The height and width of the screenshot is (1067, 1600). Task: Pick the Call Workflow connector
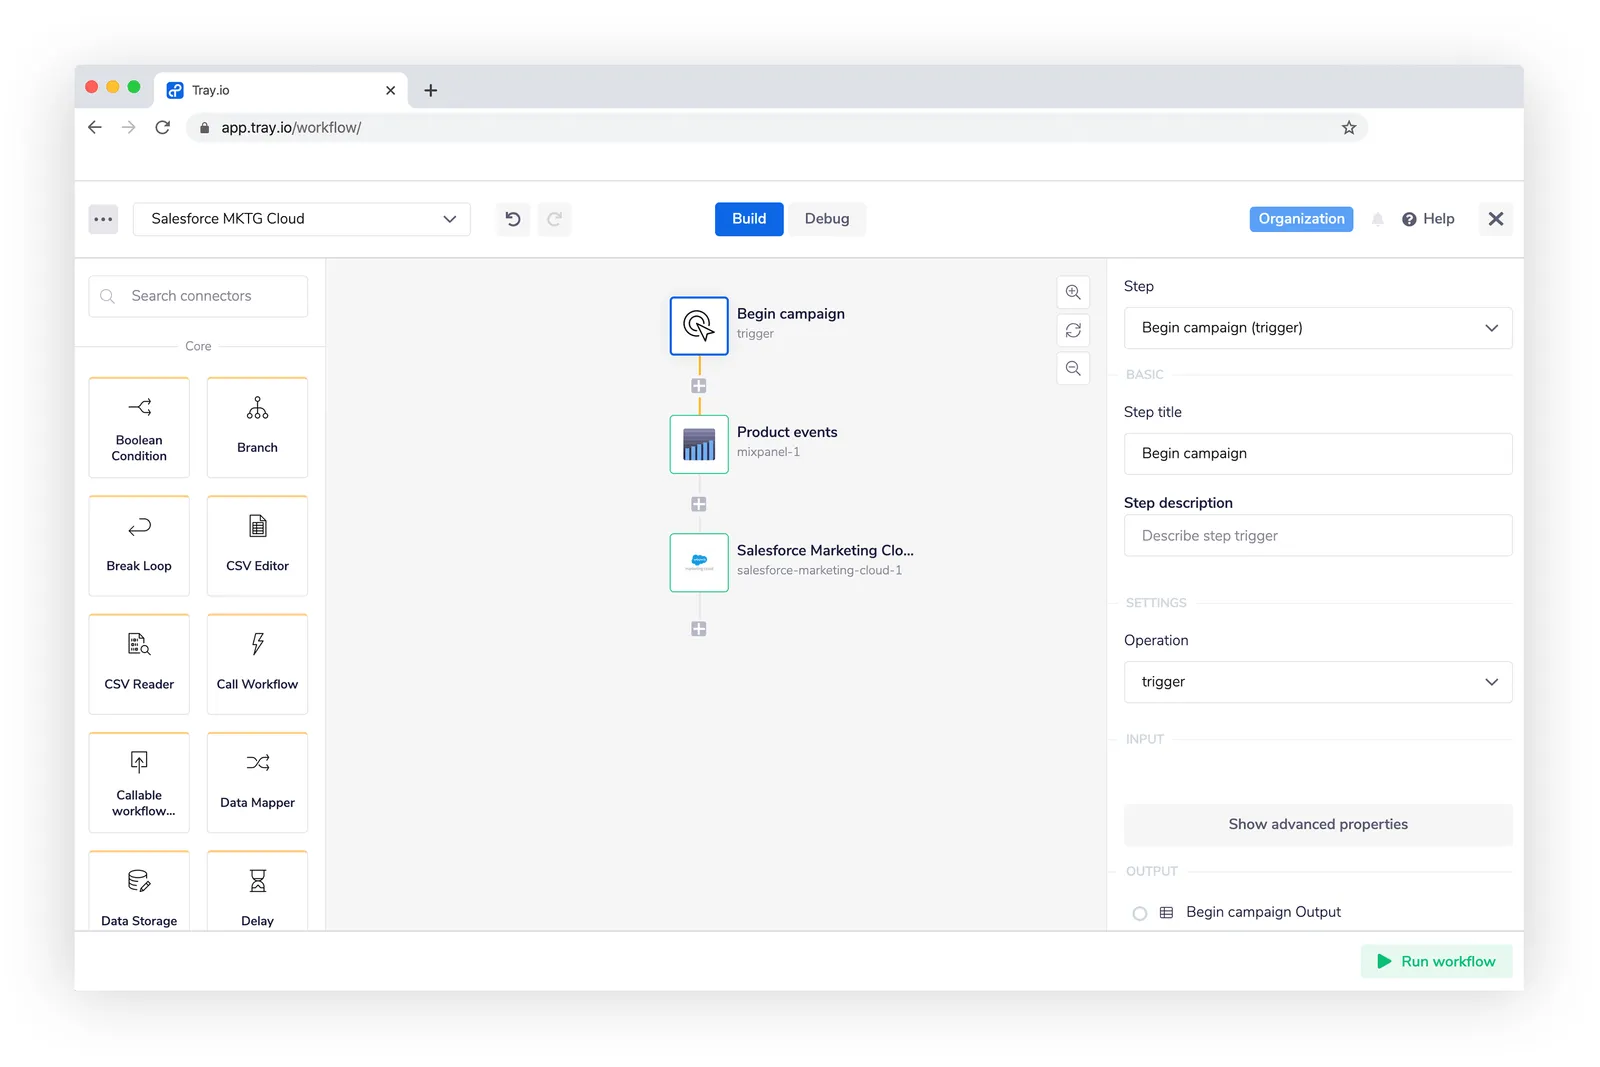(257, 664)
